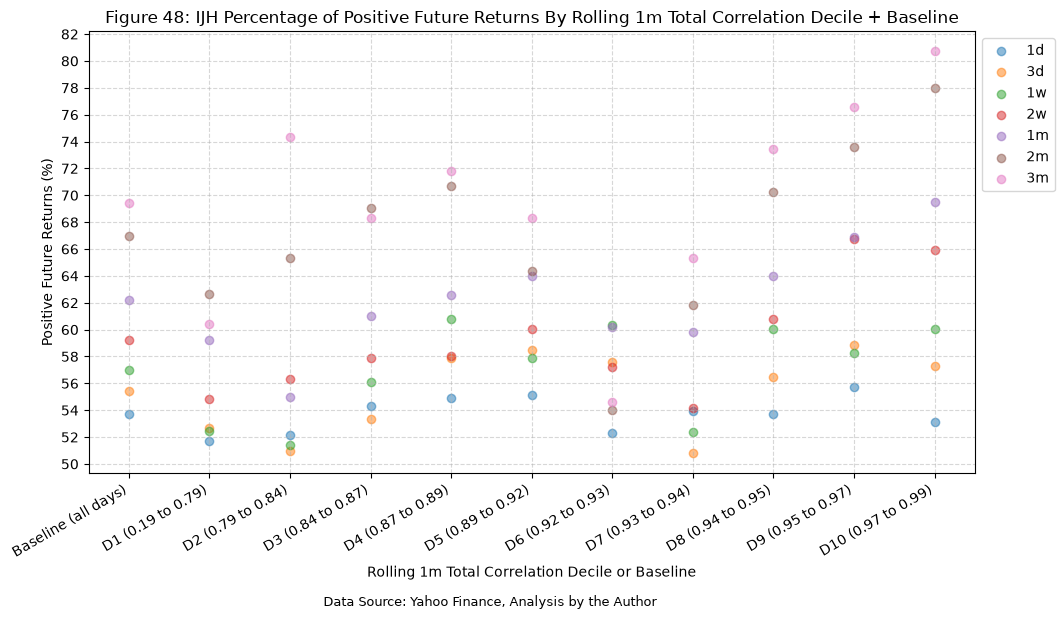Viewport: 1064px width, 619px height.
Task: Click the Rolling 1m Total Correlation x-axis title
Action: [531, 571]
